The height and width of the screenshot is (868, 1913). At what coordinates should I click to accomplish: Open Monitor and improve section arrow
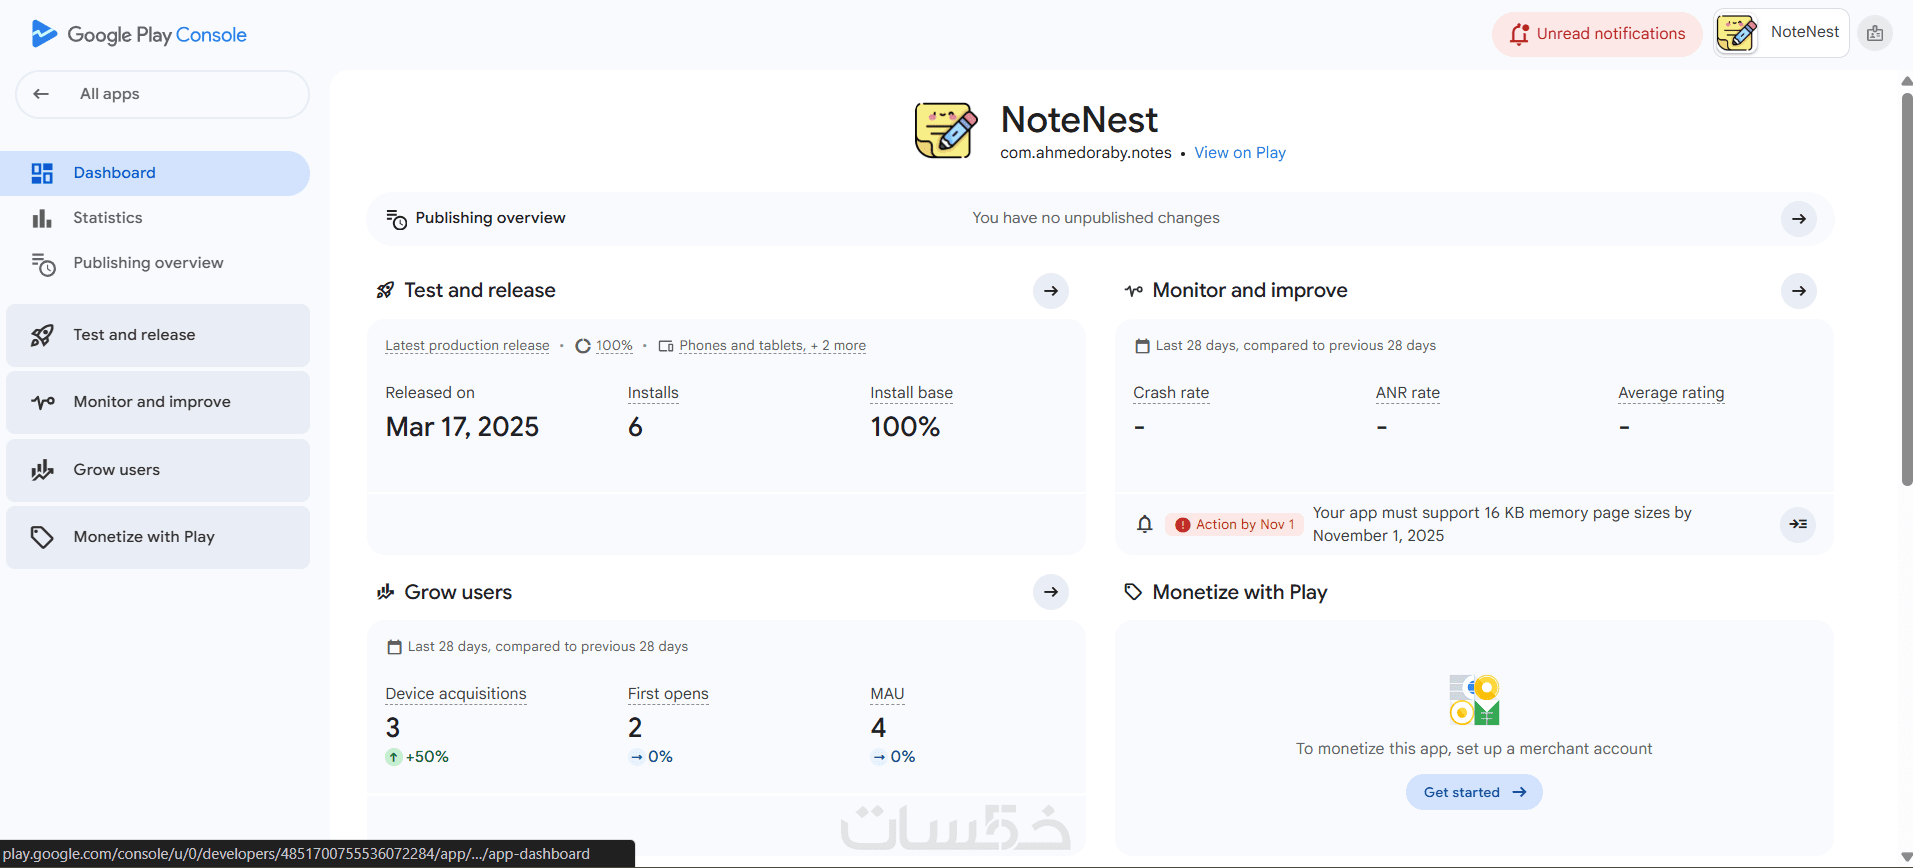(x=1798, y=291)
